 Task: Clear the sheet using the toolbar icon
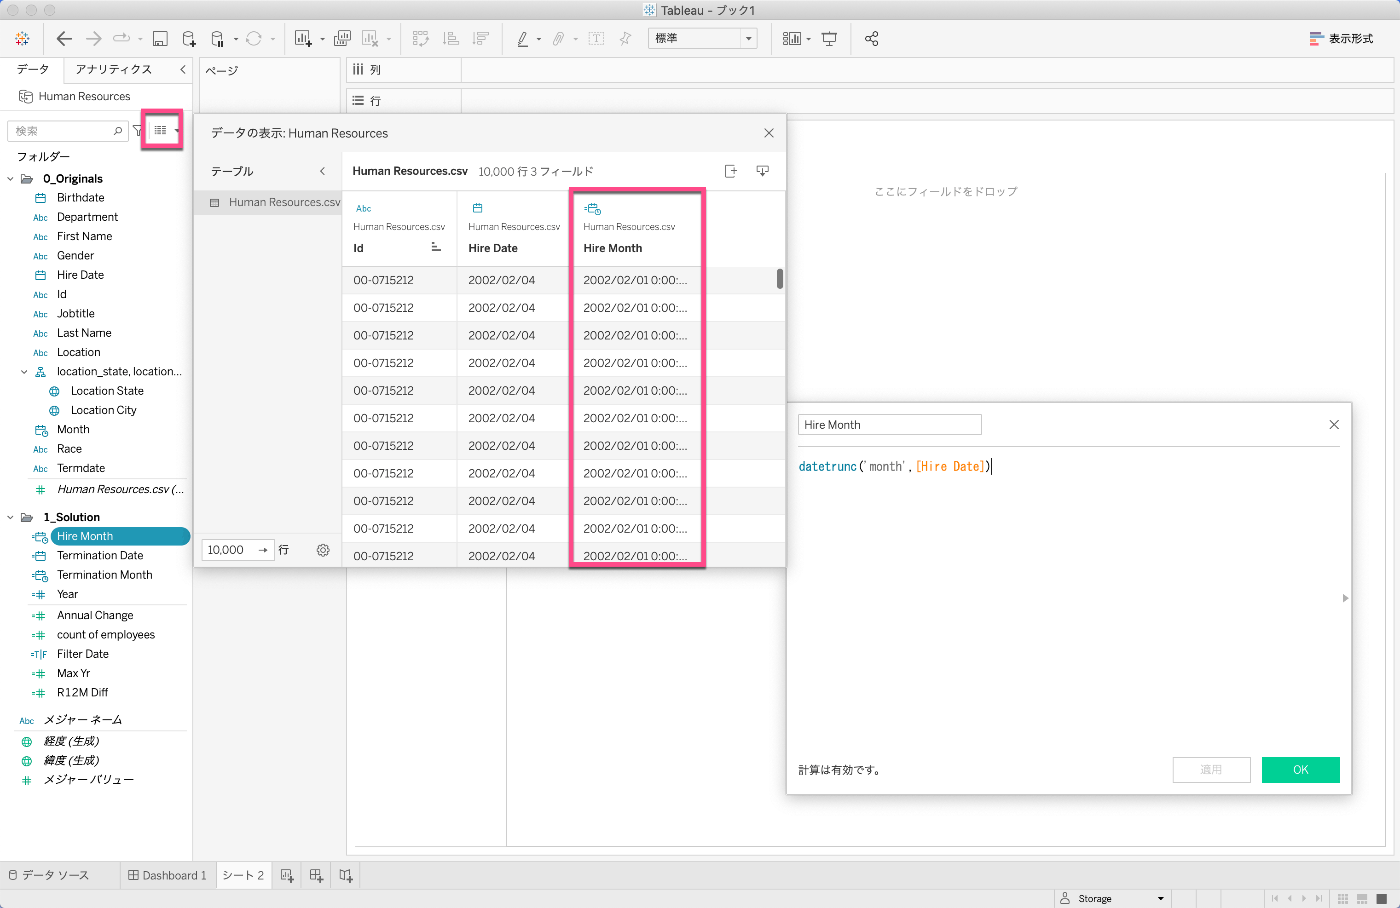pyautogui.click(x=370, y=39)
